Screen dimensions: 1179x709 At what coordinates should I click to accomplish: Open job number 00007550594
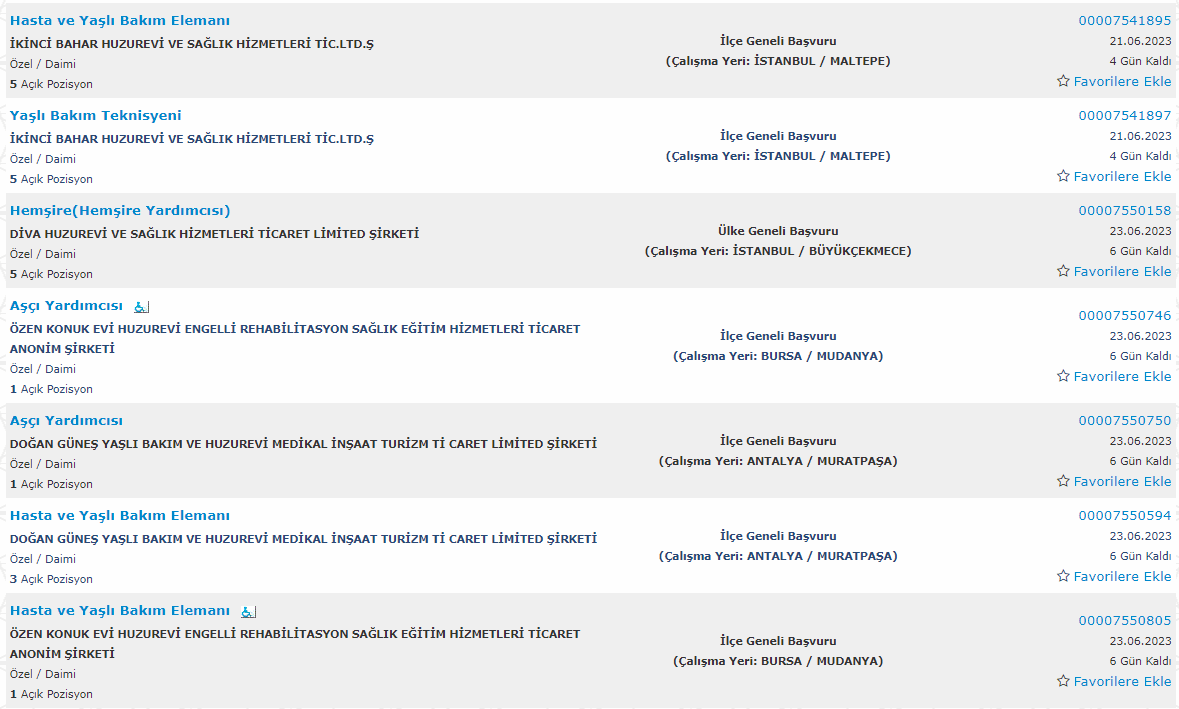coord(1125,515)
